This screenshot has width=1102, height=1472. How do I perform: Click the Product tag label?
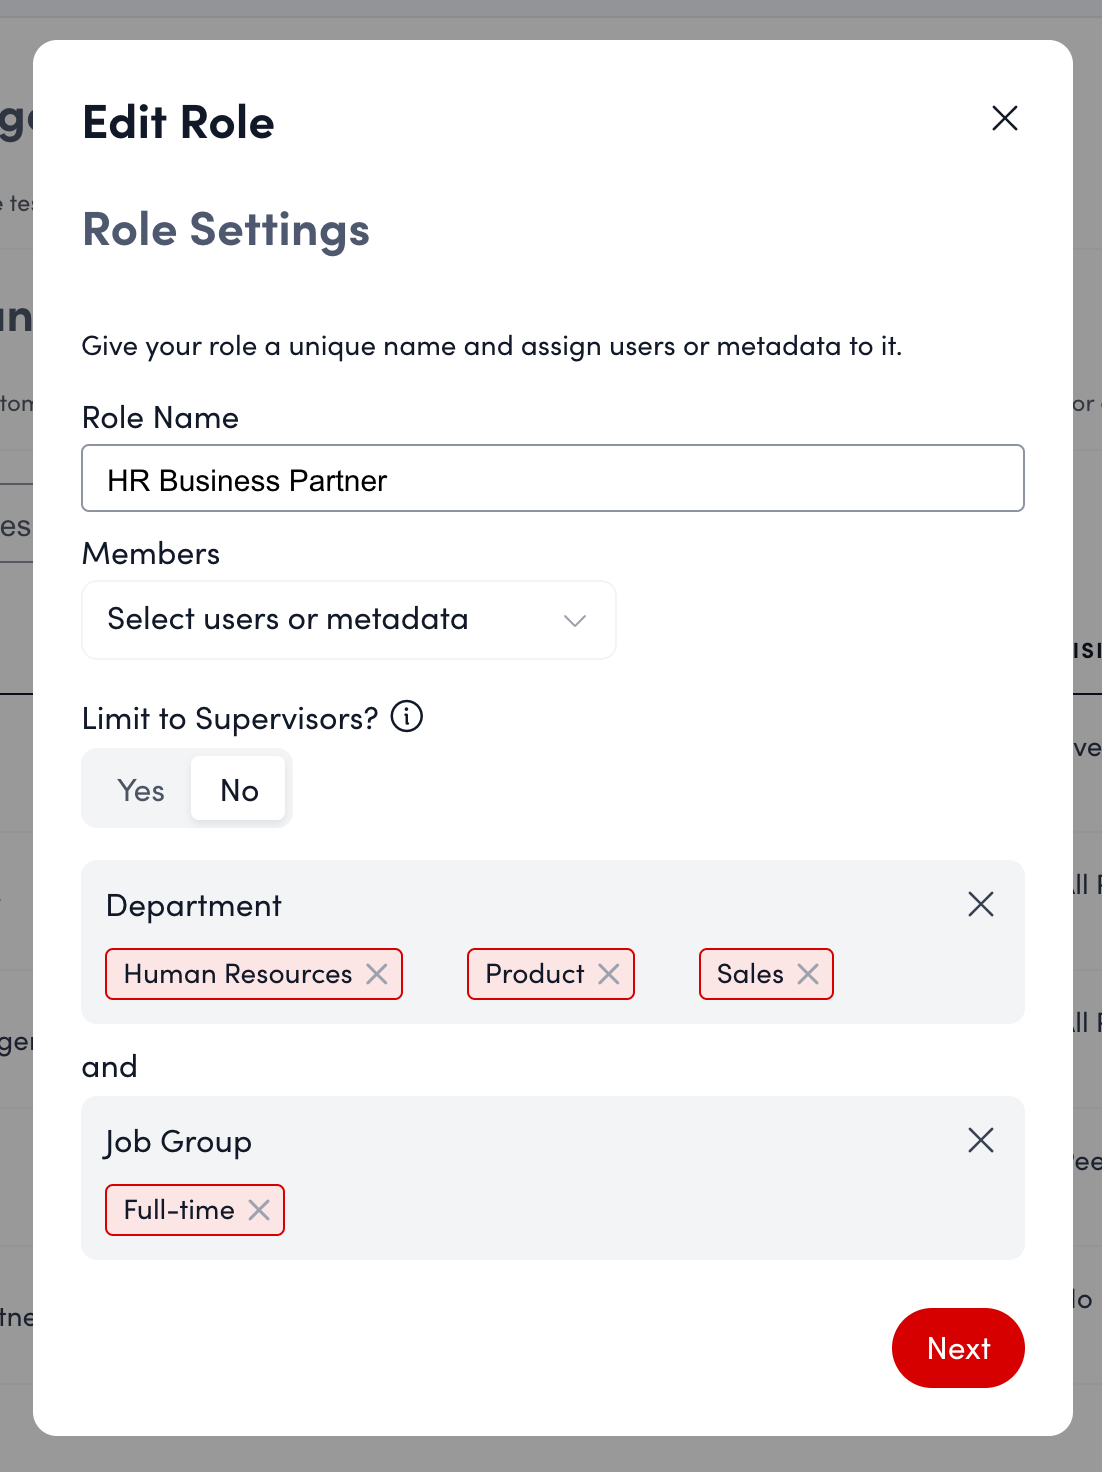pos(534,974)
